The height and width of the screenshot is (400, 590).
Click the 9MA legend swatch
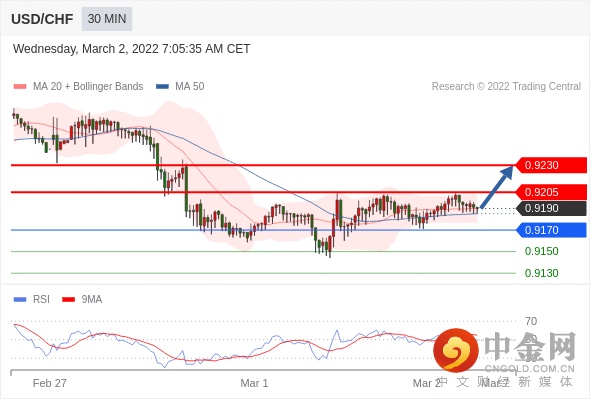pyautogui.click(x=68, y=300)
